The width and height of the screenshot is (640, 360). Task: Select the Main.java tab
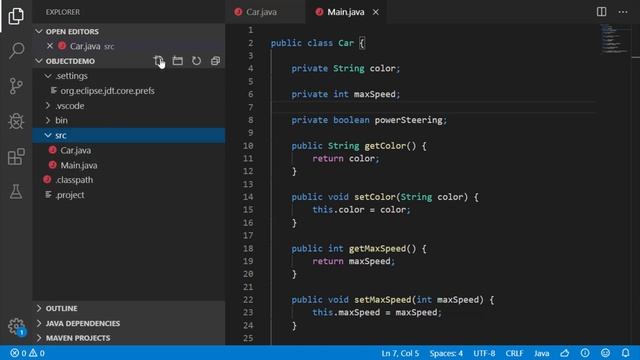point(346,12)
